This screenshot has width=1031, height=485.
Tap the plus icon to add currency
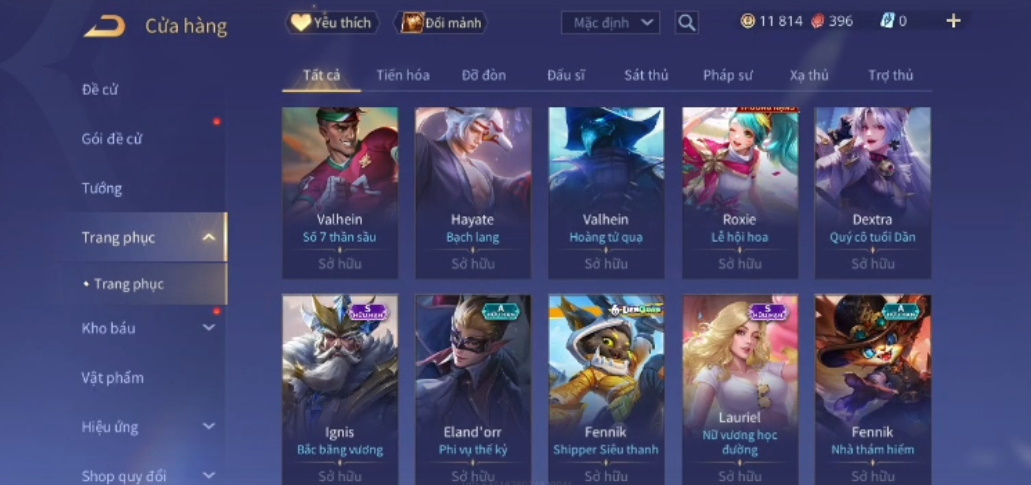point(953,21)
